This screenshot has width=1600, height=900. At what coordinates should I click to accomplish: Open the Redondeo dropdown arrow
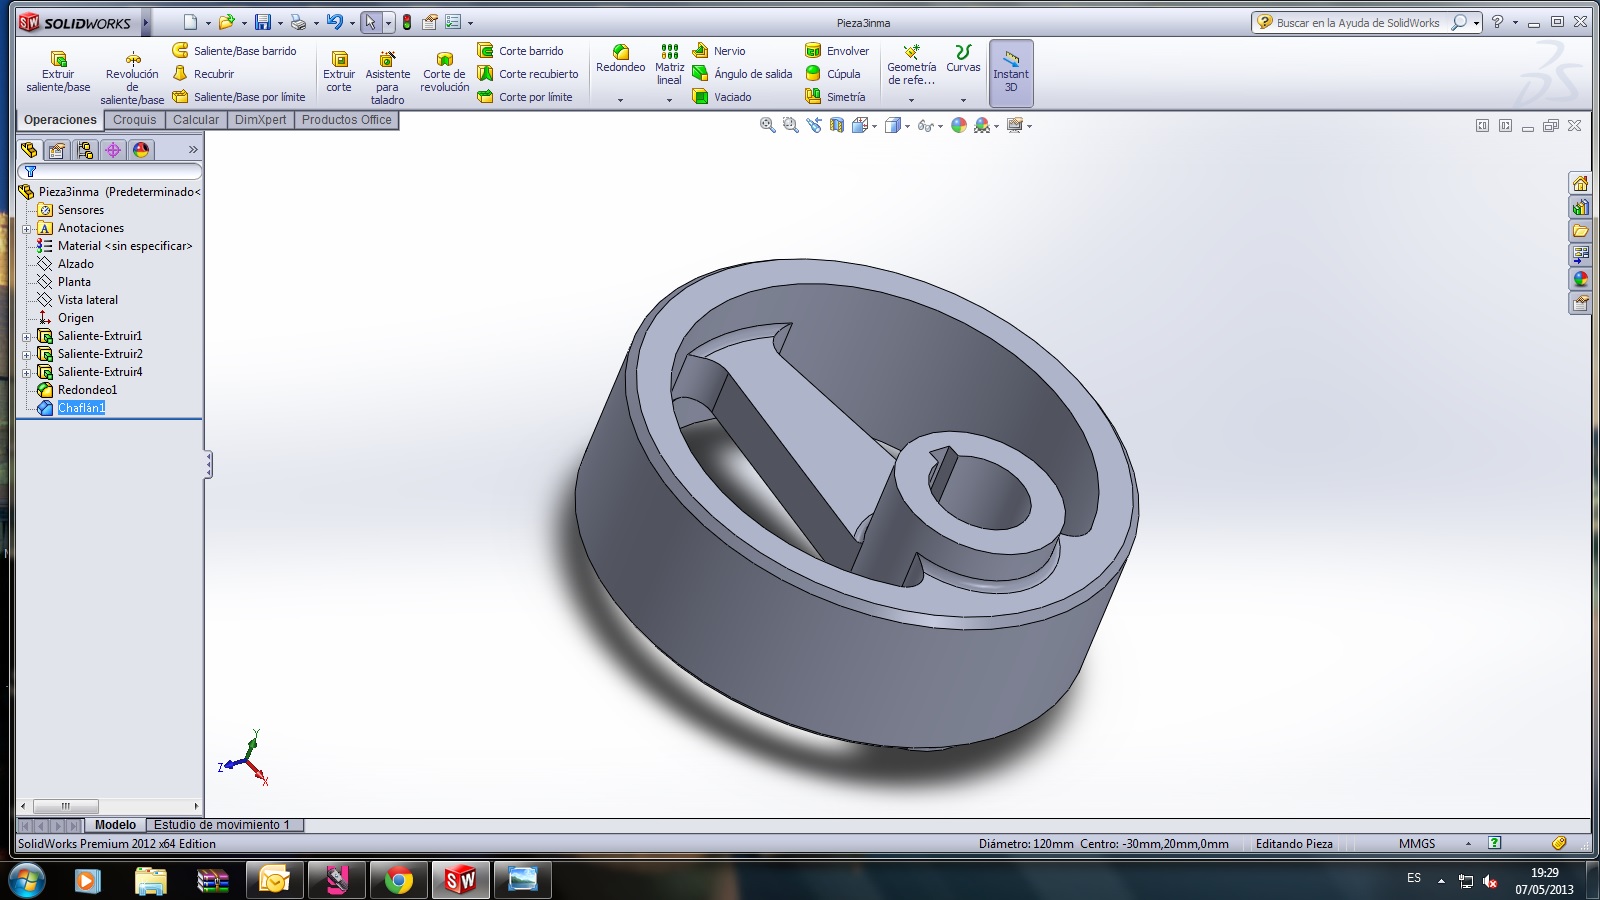coord(620,100)
